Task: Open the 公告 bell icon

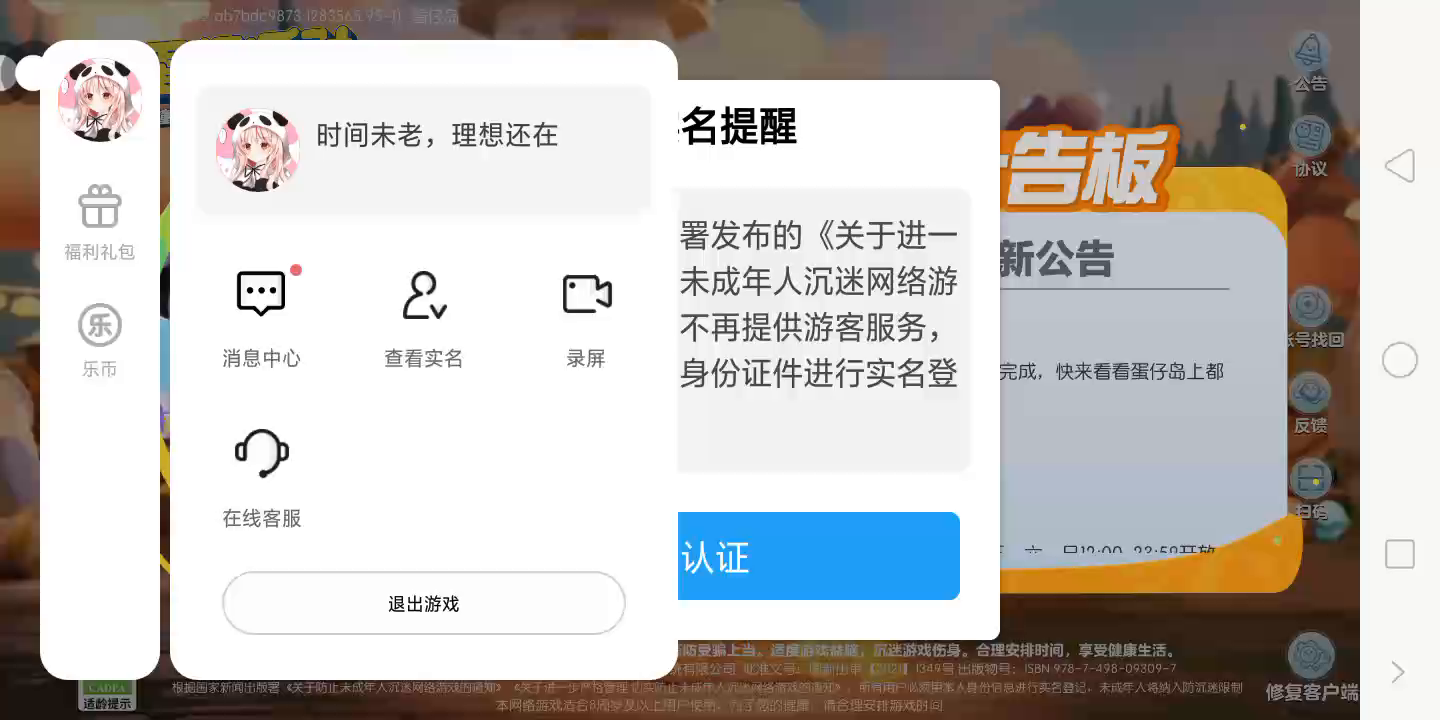Action: pos(1310,50)
